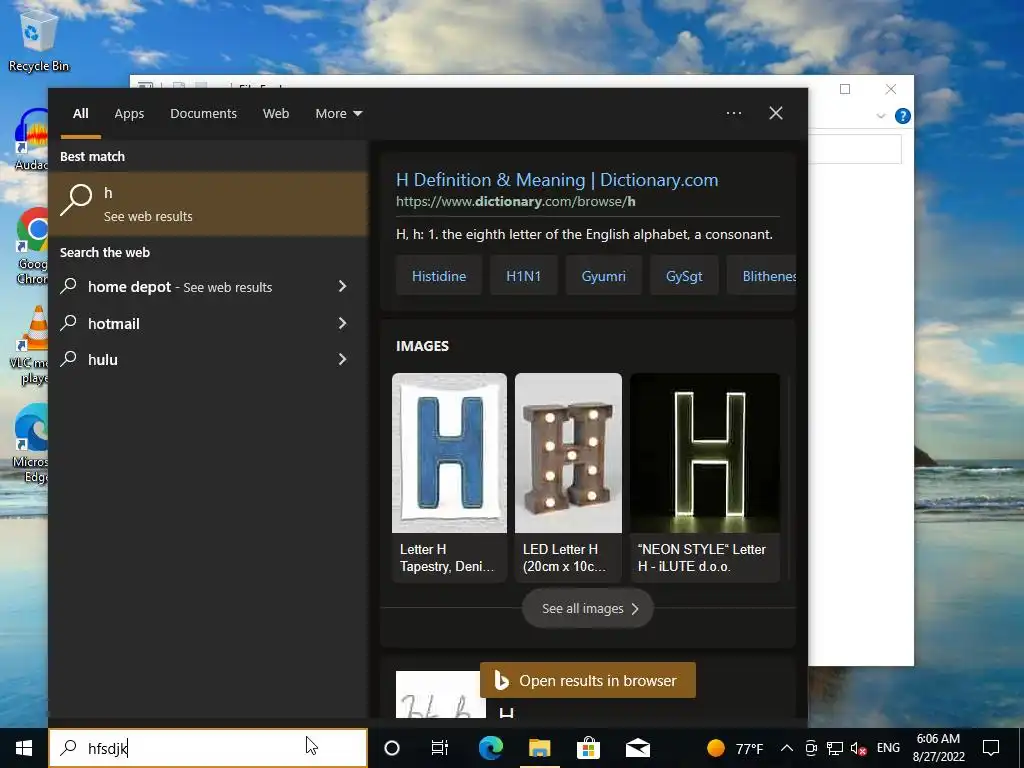Open the clock showing 6:06 AM
Image resolution: width=1024 pixels, height=768 pixels.
pos(938,748)
